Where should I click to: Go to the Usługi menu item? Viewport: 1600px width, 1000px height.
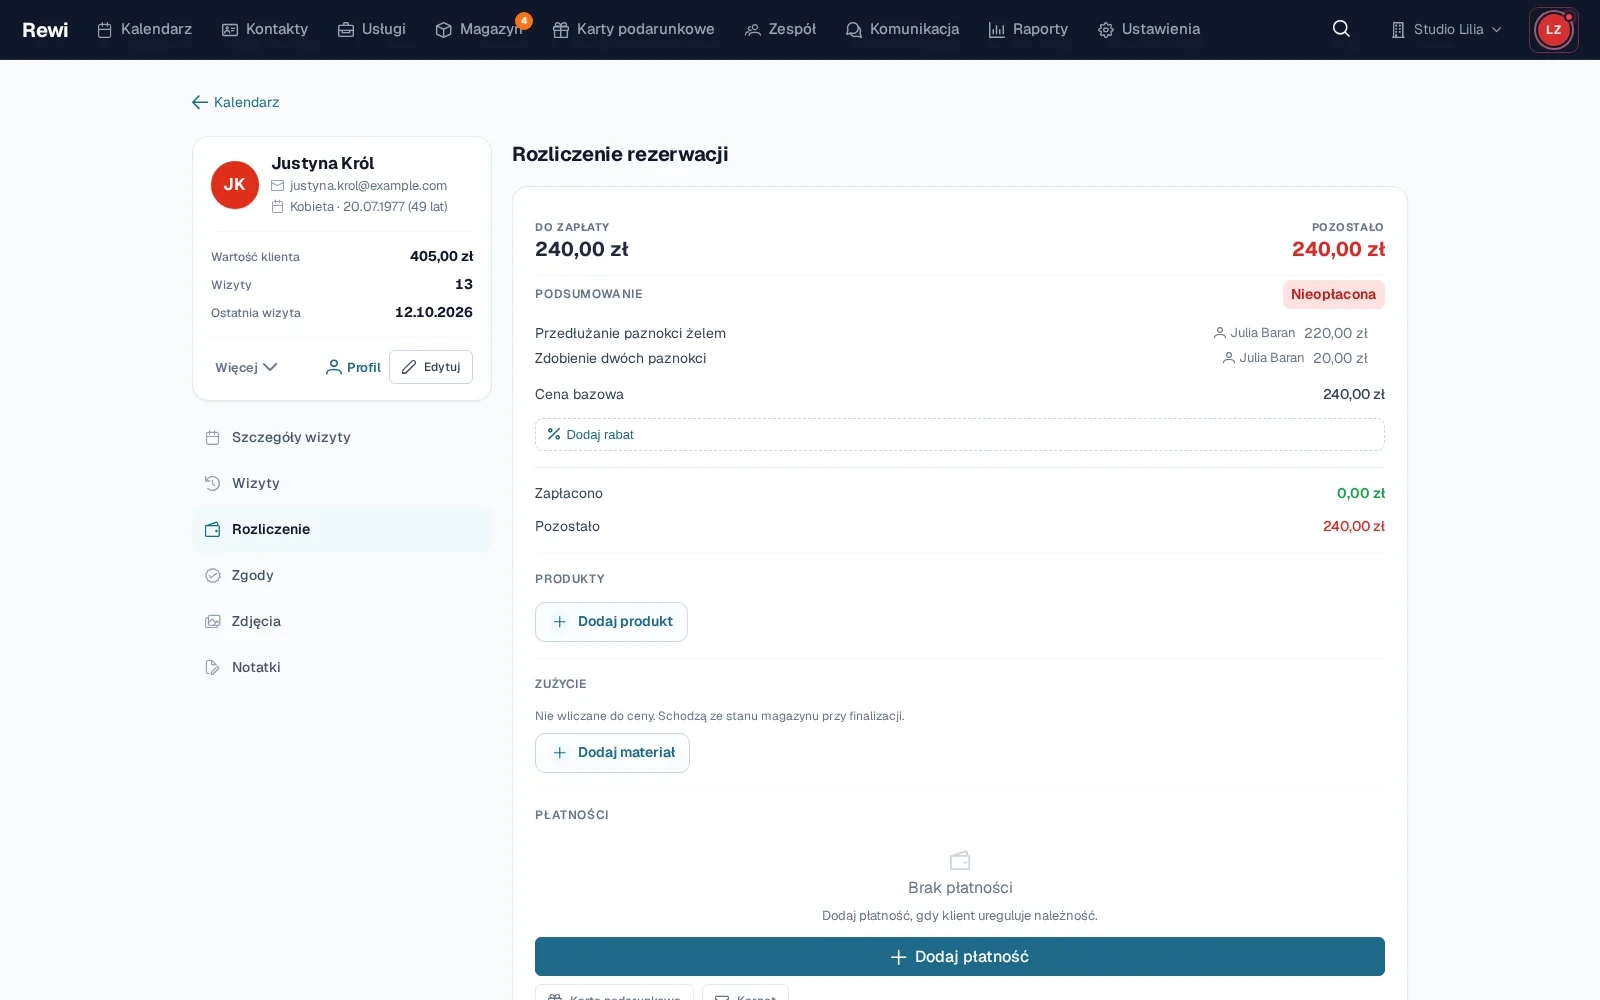(x=372, y=29)
